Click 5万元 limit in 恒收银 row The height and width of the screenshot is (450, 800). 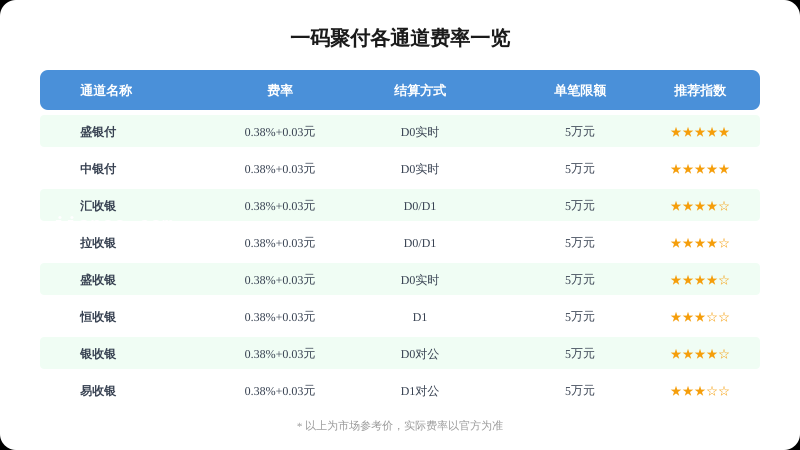pos(580,317)
